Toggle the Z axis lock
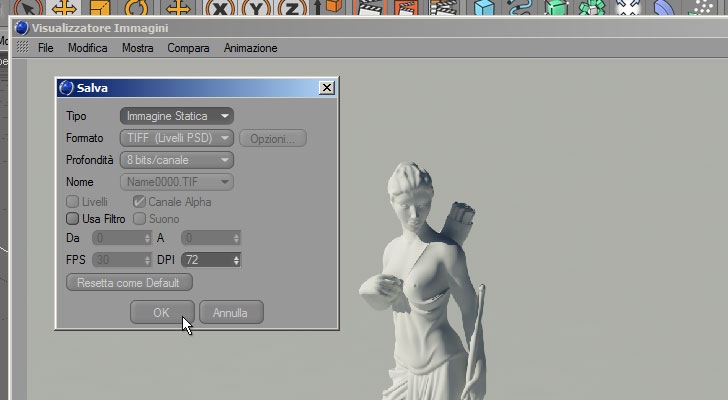Screen dimensions: 728x400 pyautogui.click(x=292, y=7)
